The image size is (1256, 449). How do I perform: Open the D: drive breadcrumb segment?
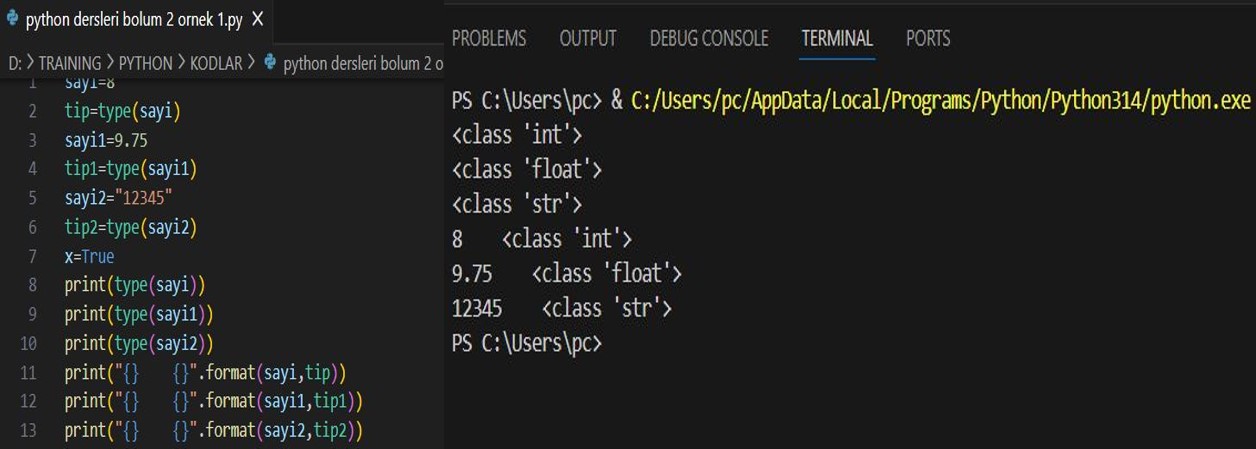pyautogui.click(x=14, y=63)
